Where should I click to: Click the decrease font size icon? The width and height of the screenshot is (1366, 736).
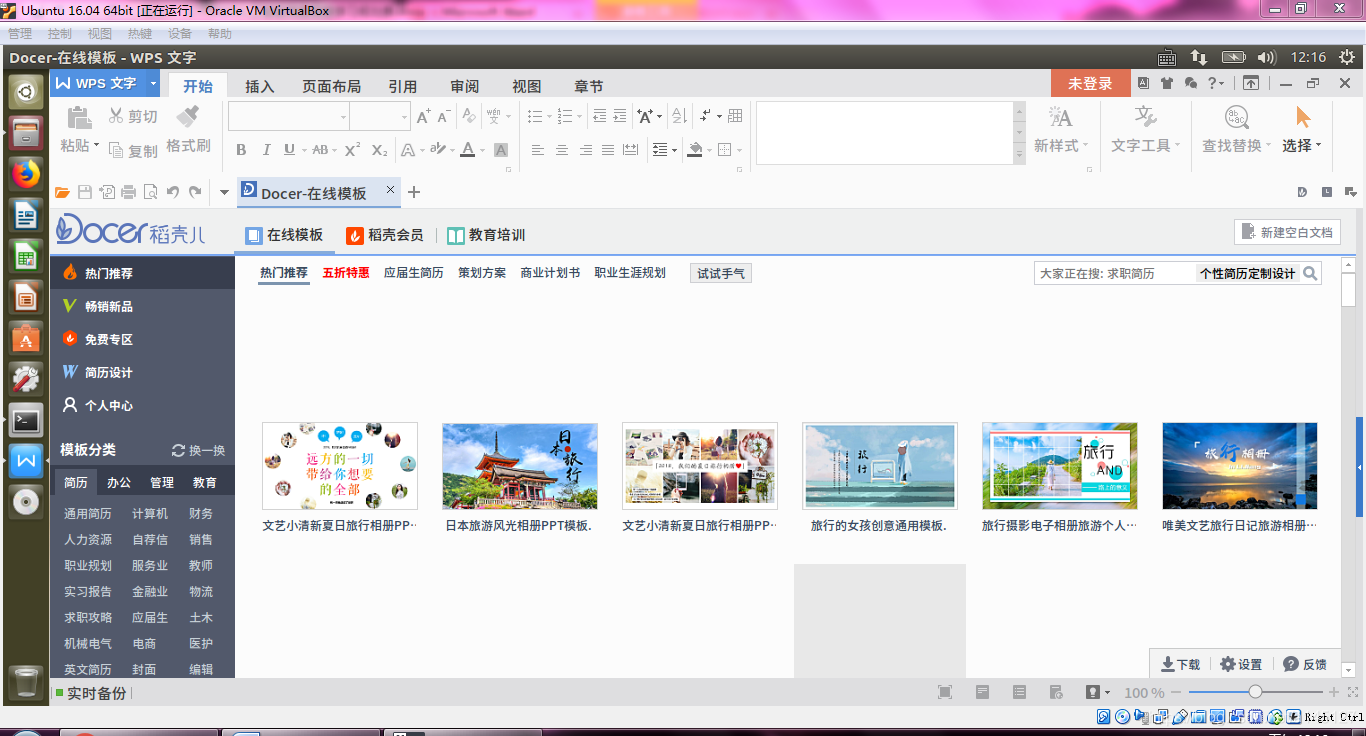(445, 117)
